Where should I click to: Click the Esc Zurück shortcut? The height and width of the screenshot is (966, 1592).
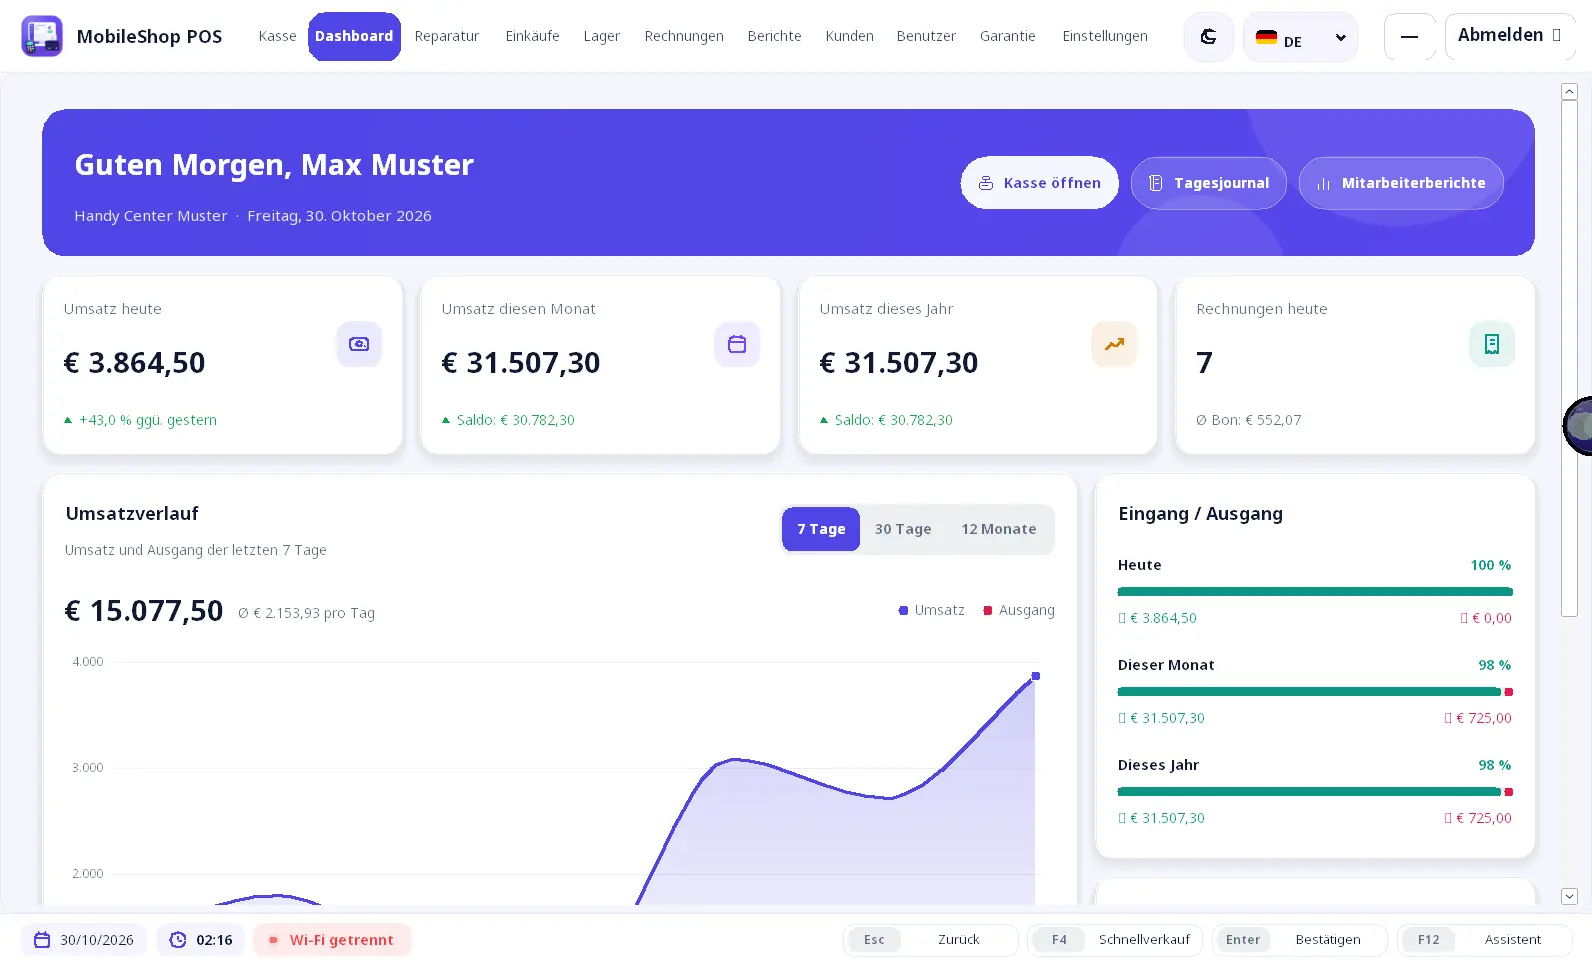(930, 940)
